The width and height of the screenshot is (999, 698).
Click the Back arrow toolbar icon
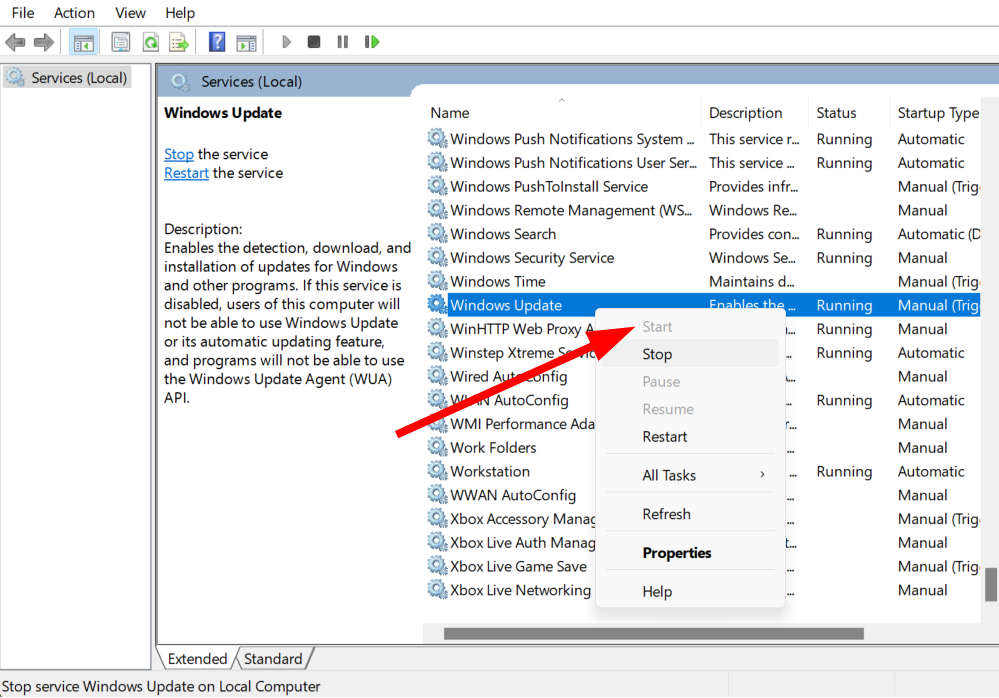point(15,43)
